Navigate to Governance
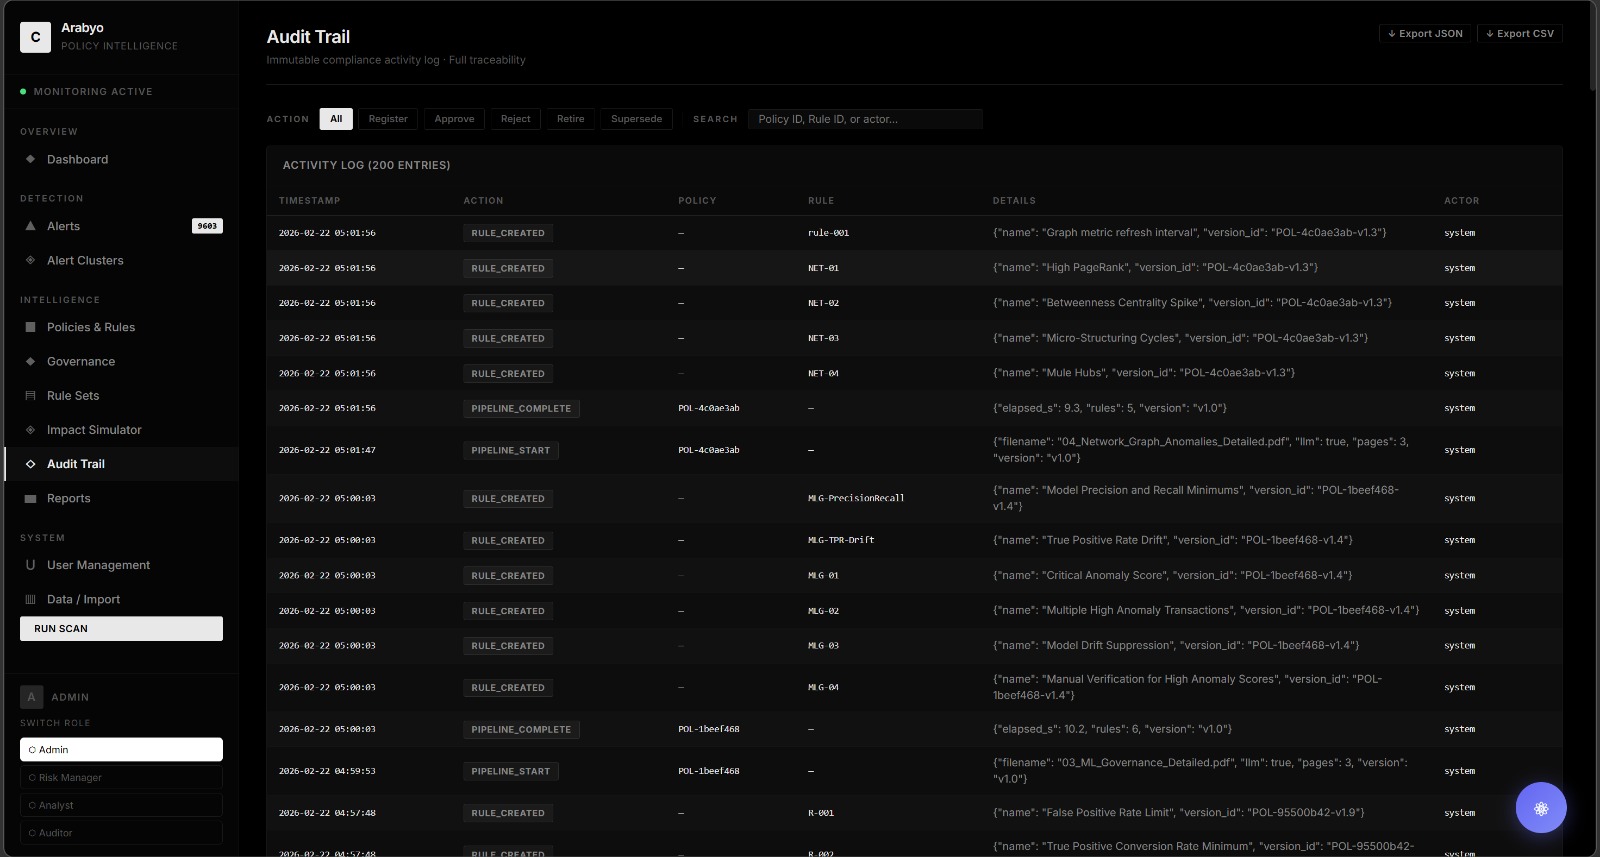The height and width of the screenshot is (857, 1600). coord(121,361)
